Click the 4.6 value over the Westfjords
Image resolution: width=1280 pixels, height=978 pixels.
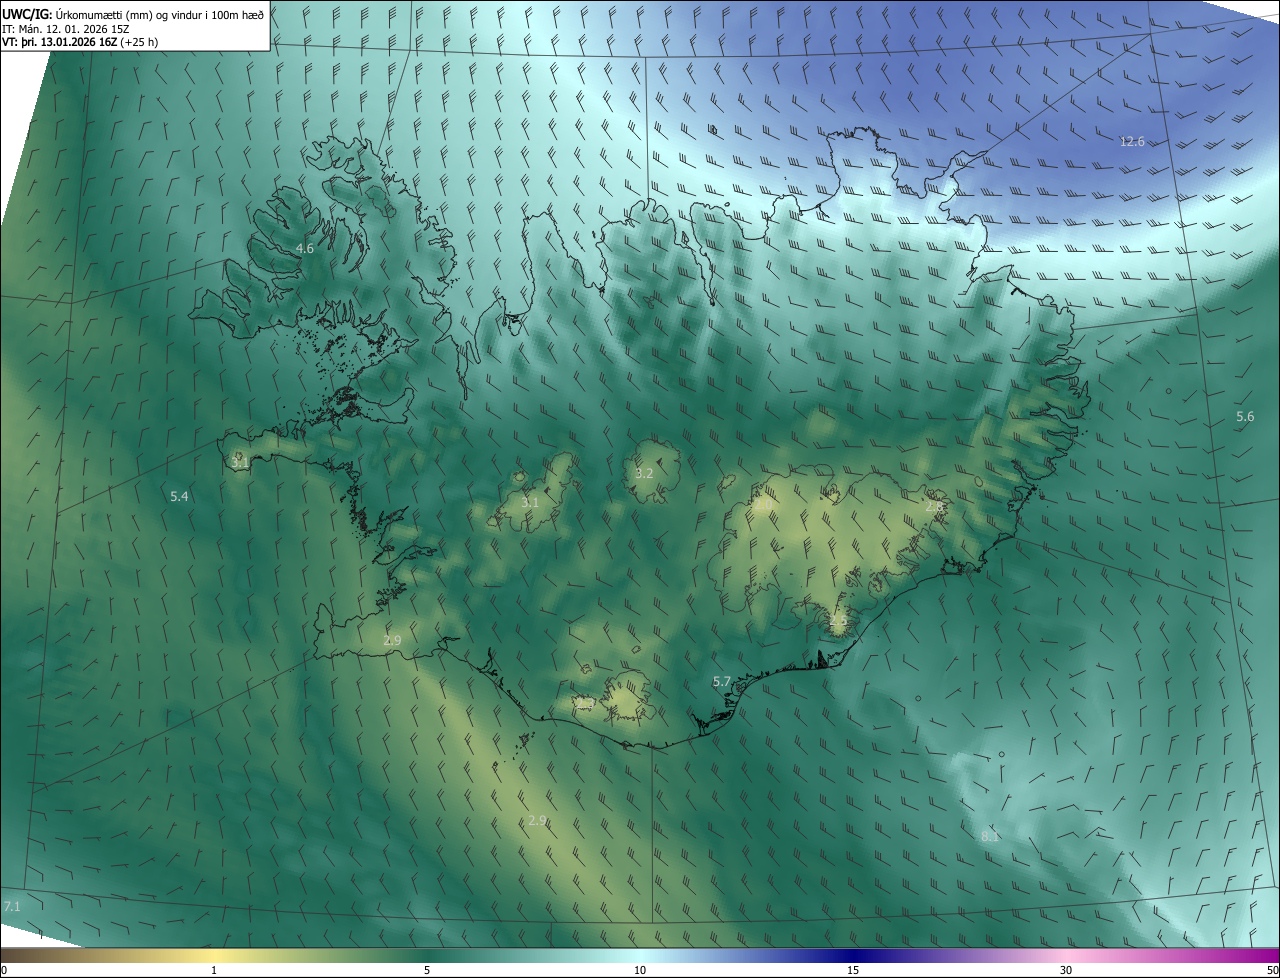305,248
